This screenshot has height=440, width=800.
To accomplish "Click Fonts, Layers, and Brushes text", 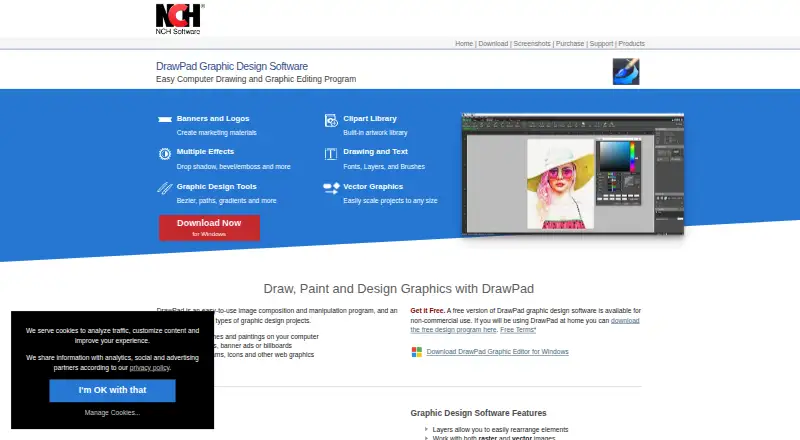I will (384, 167).
